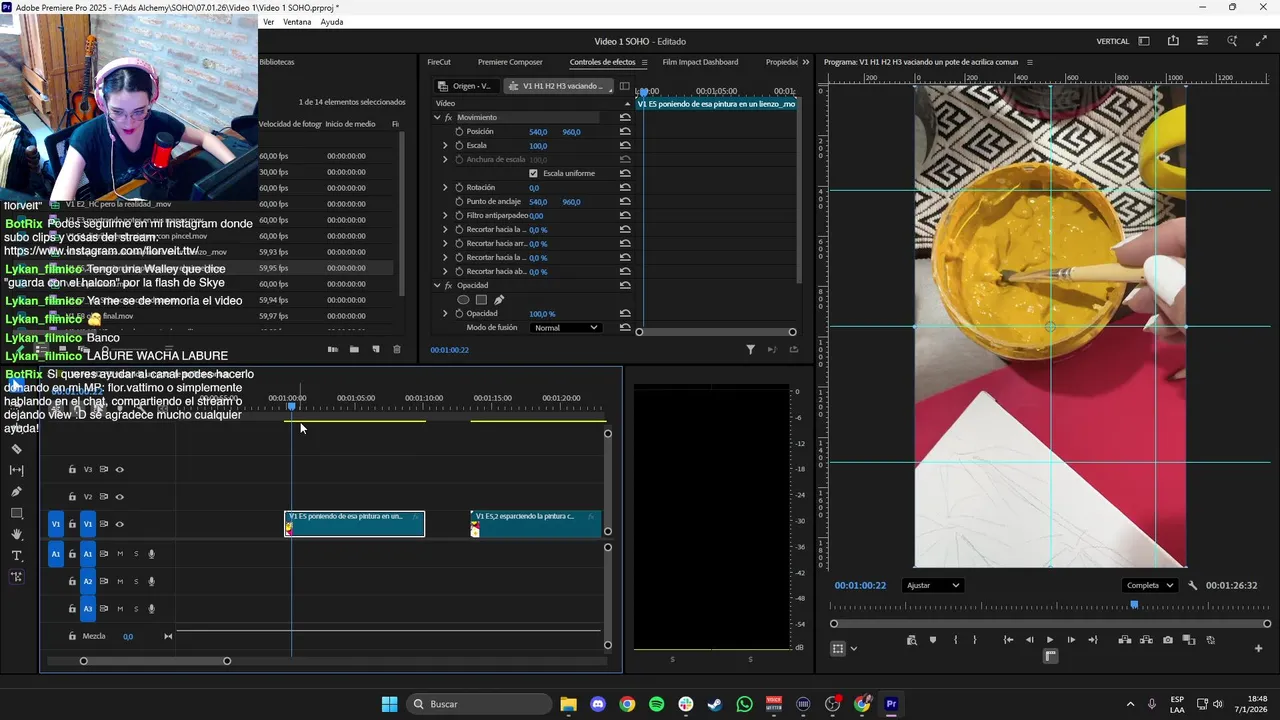Open Controles de efectos panel menu

(645, 62)
